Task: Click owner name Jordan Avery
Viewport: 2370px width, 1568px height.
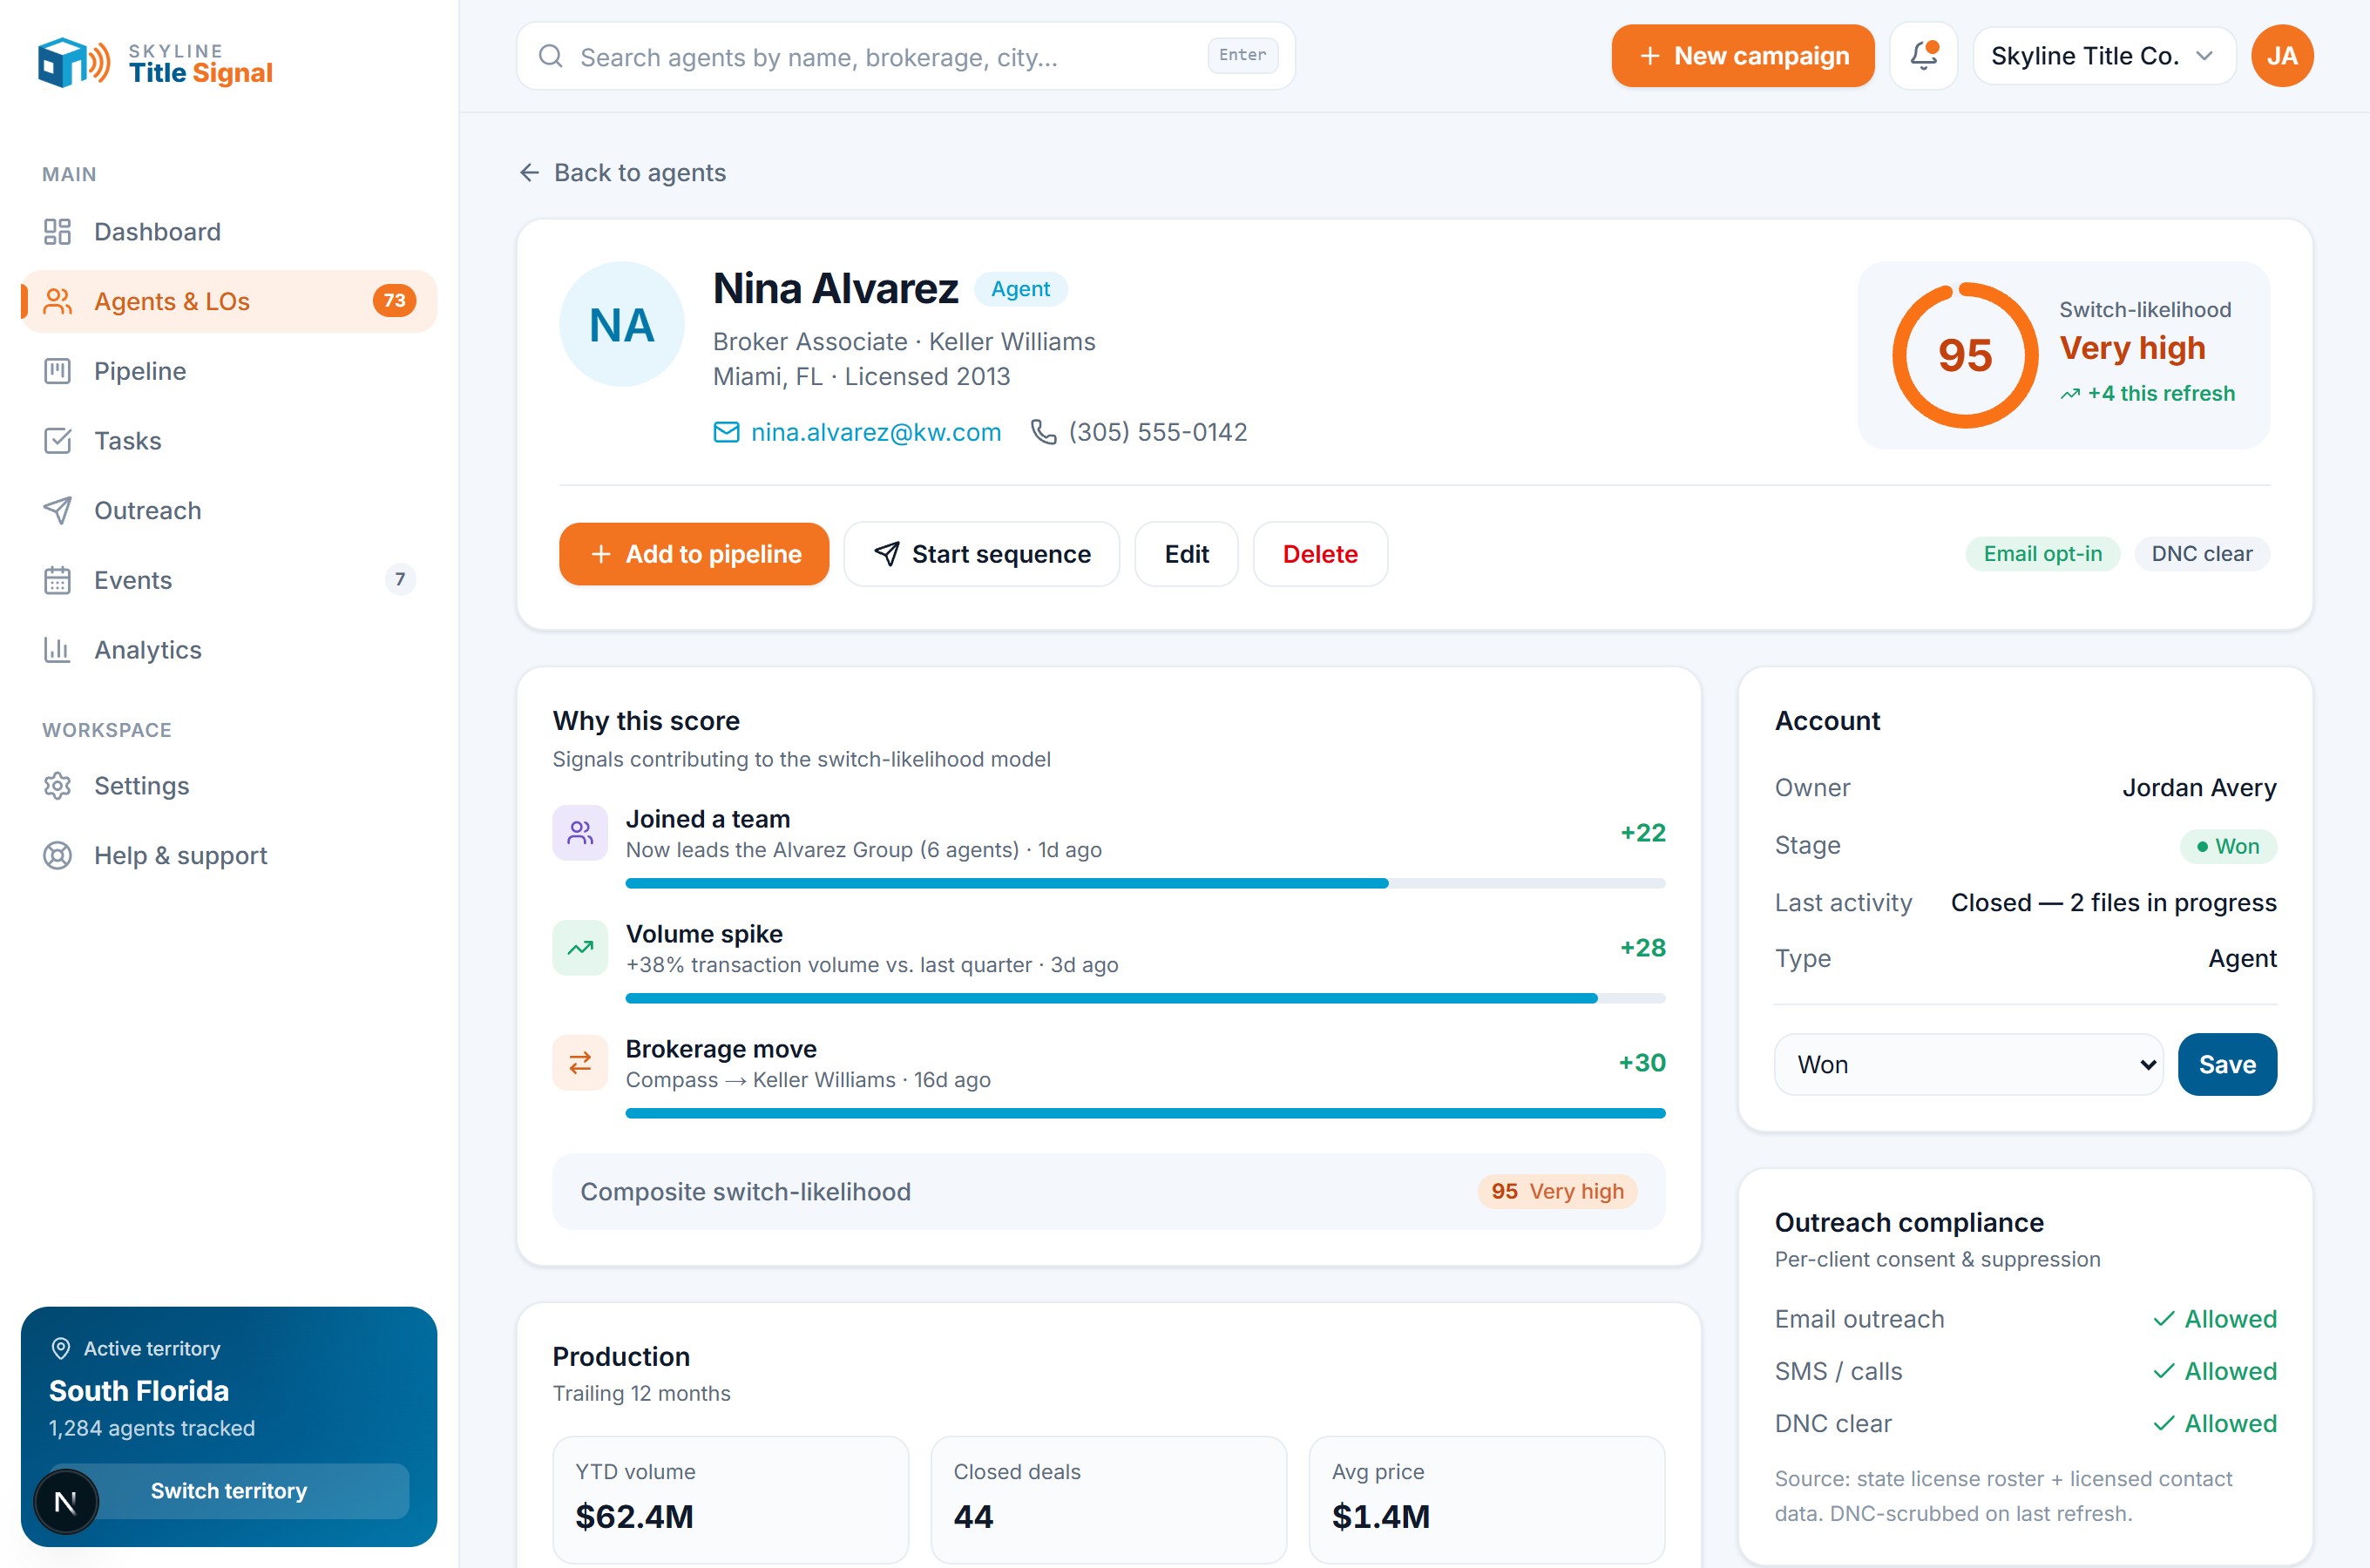Action: pyautogui.click(x=2199, y=788)
